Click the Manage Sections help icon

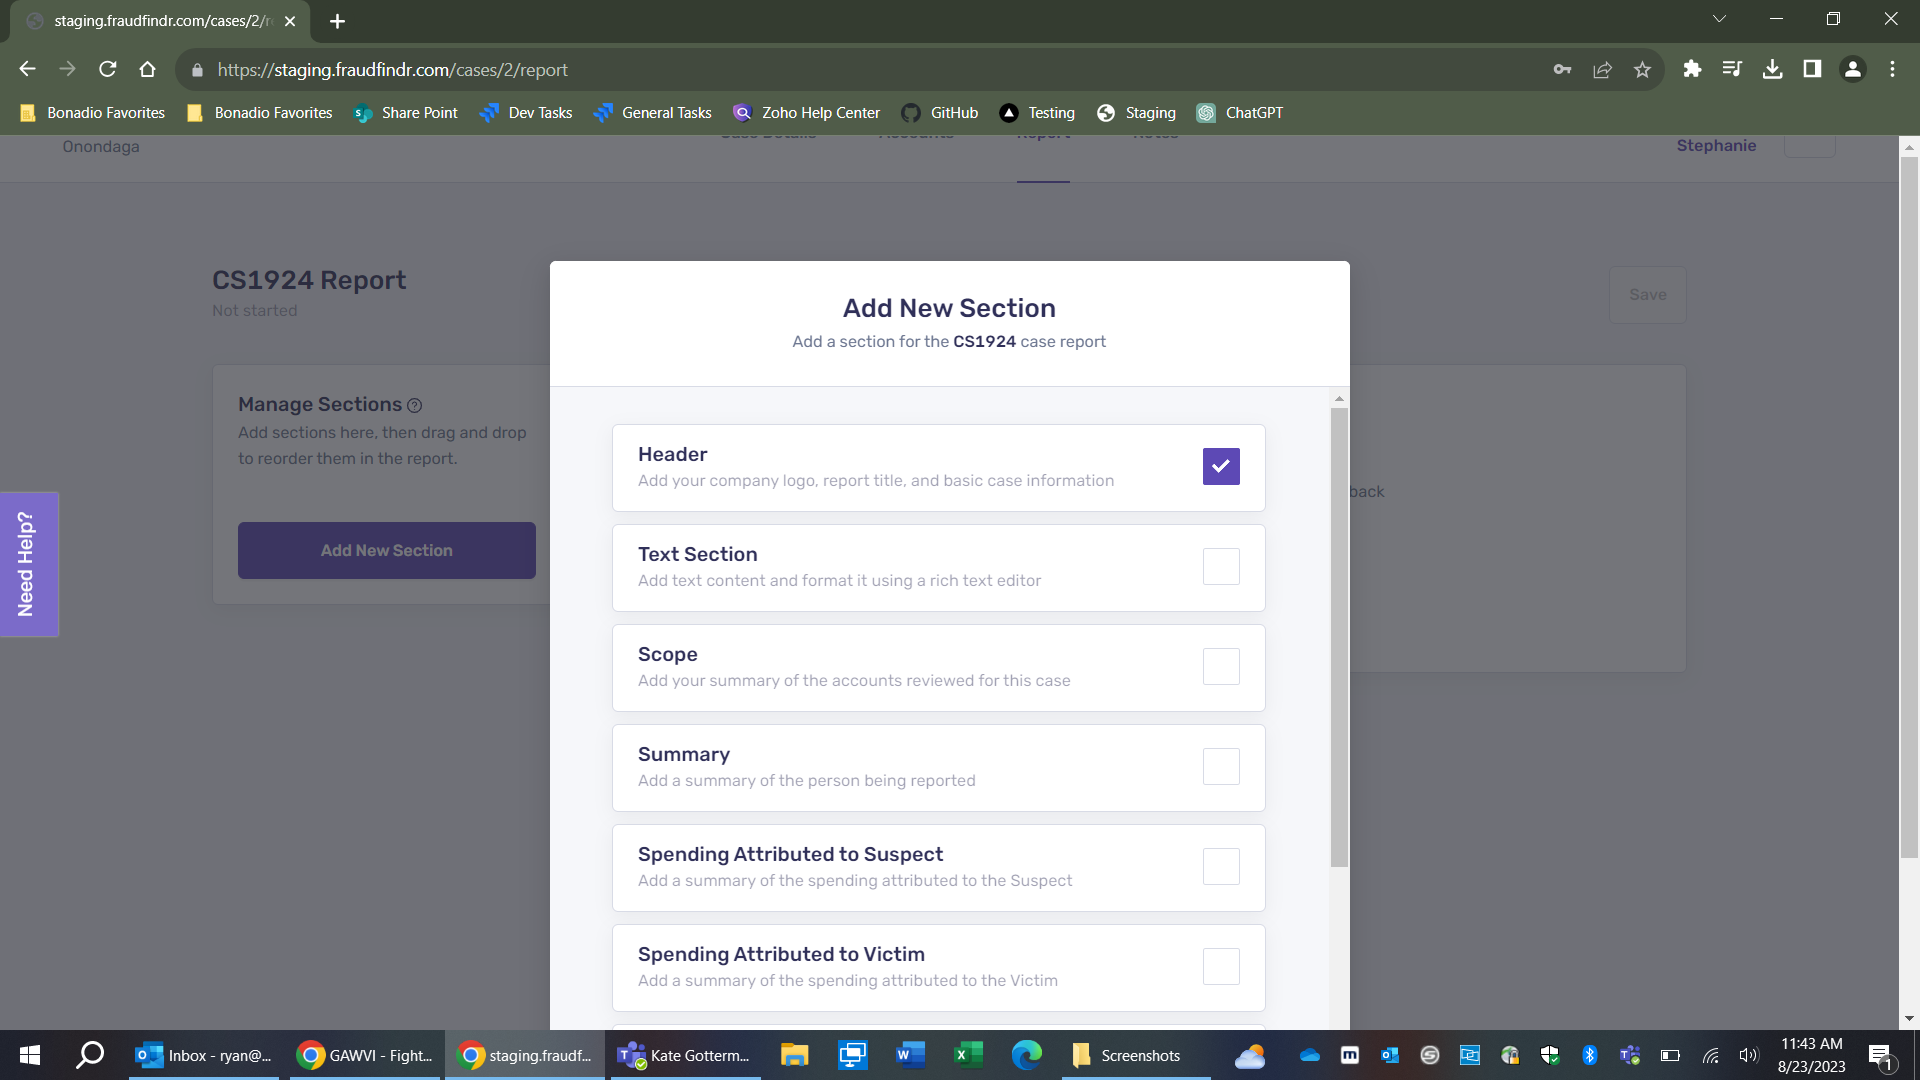(415, 405)
